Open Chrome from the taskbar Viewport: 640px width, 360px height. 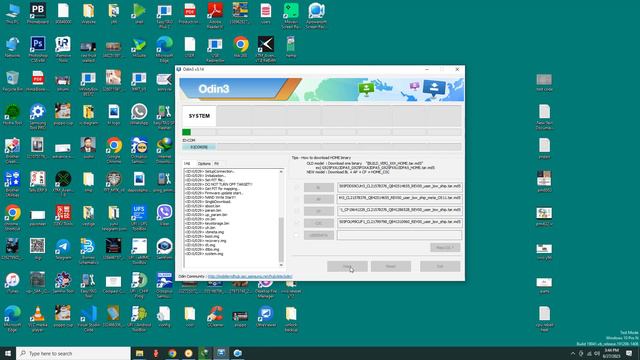pos(172,353)
